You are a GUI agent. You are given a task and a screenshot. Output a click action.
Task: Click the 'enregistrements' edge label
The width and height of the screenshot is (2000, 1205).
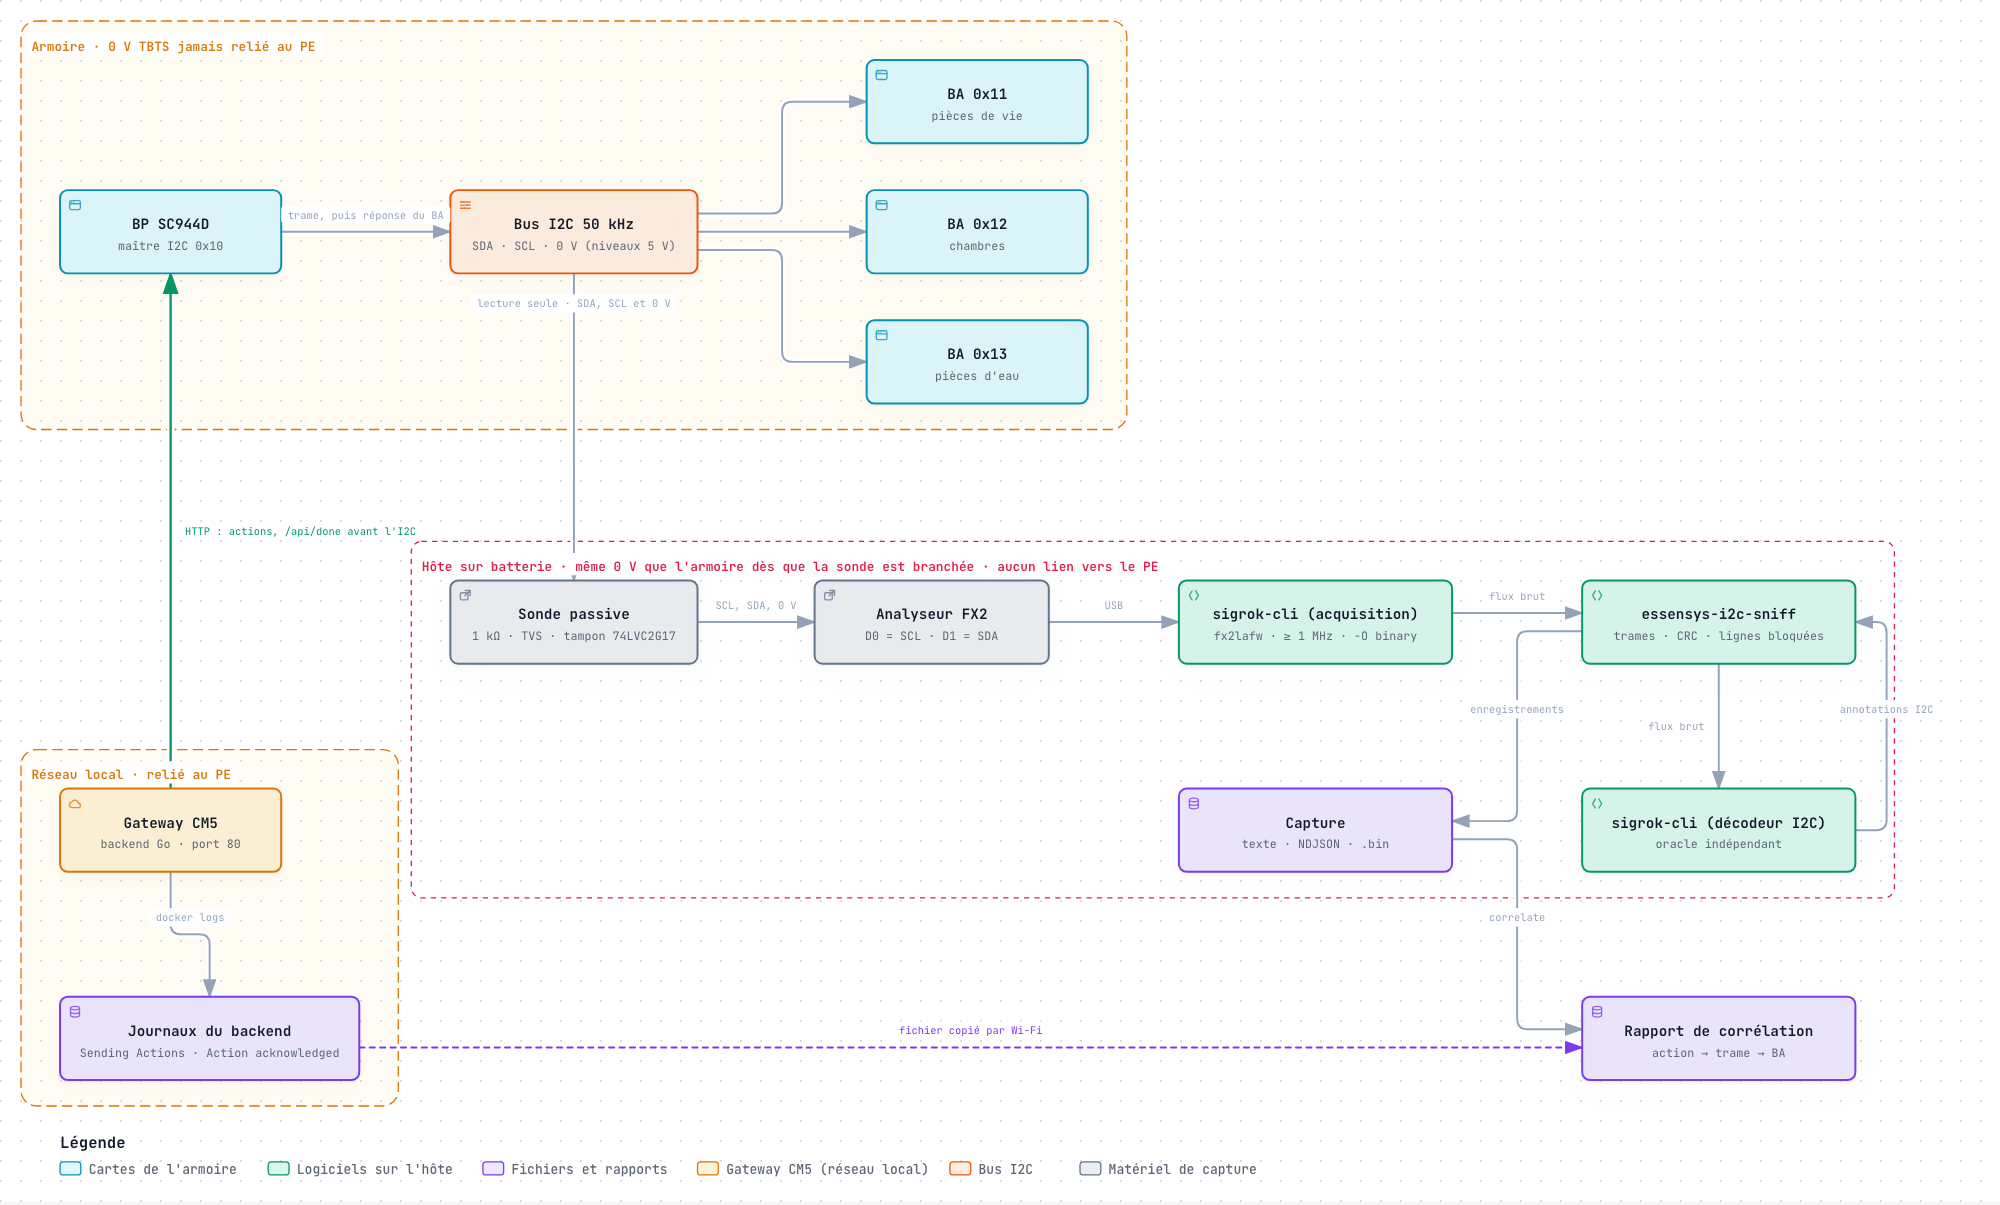1517,709
